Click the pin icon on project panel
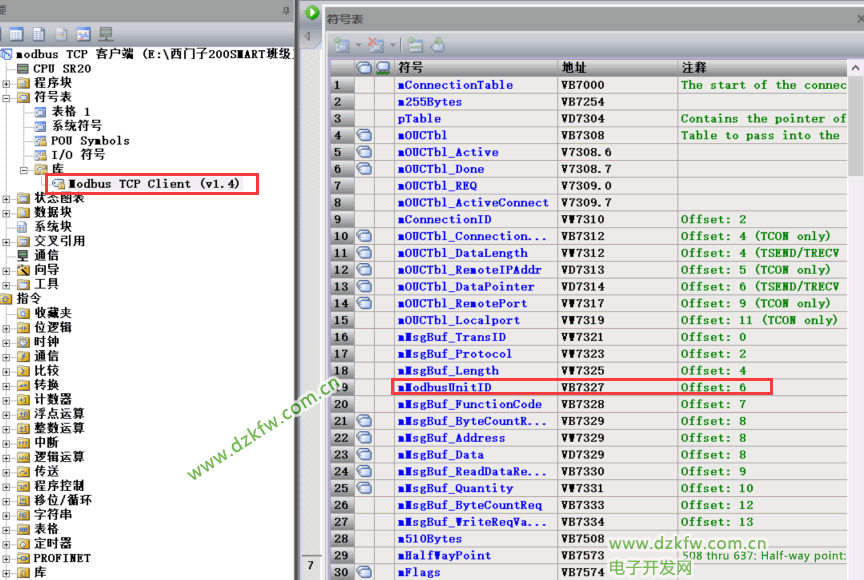 click(x=284, y=8)
